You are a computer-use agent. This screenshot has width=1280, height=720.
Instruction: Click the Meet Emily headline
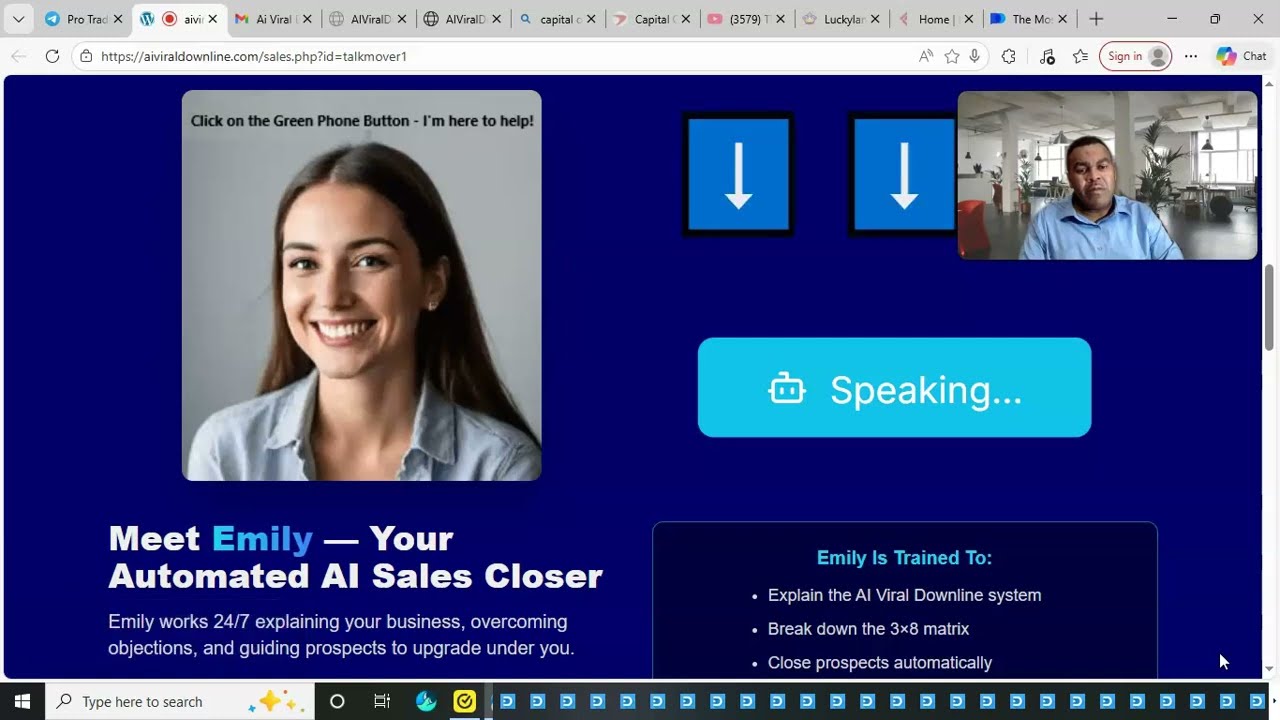[x=355, y=557]
